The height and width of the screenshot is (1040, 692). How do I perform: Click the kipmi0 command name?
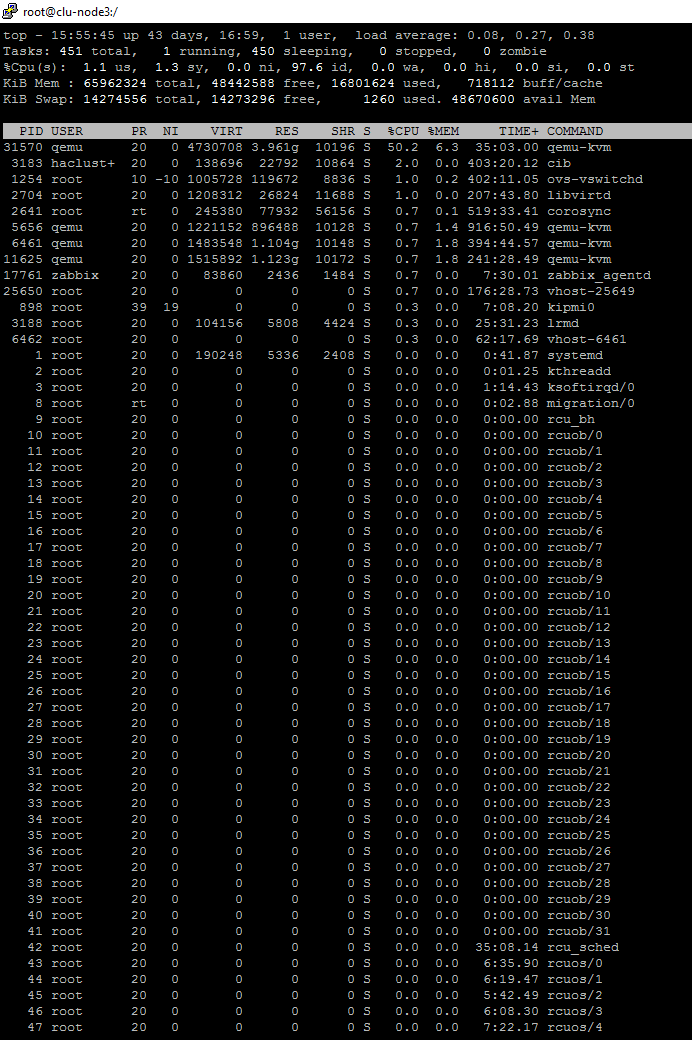[x=571, y=307]
